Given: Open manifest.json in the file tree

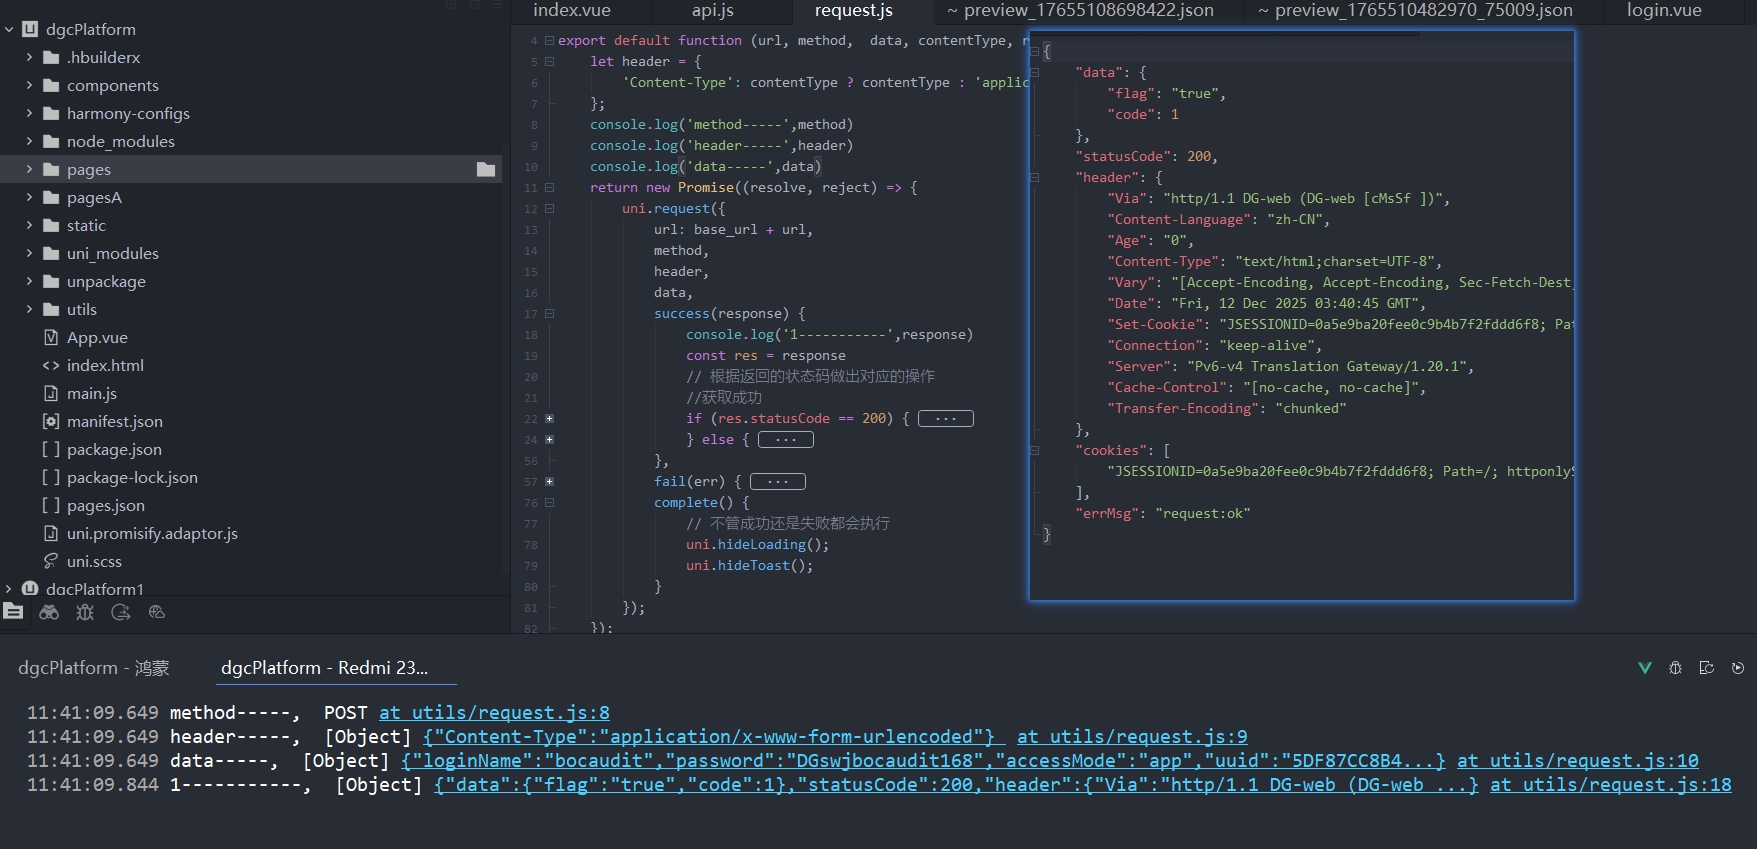Looking at the screenshot, I should (114, 422).
